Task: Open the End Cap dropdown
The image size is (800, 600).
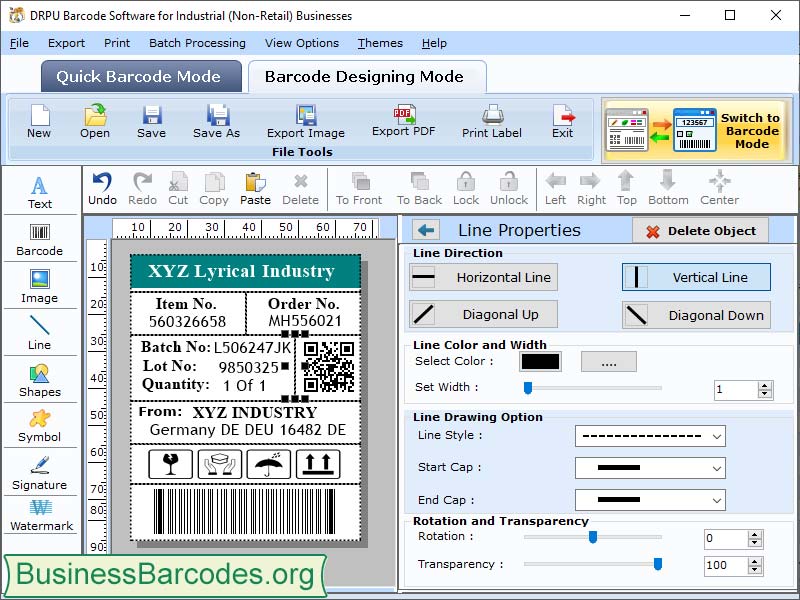Action: 650,500
